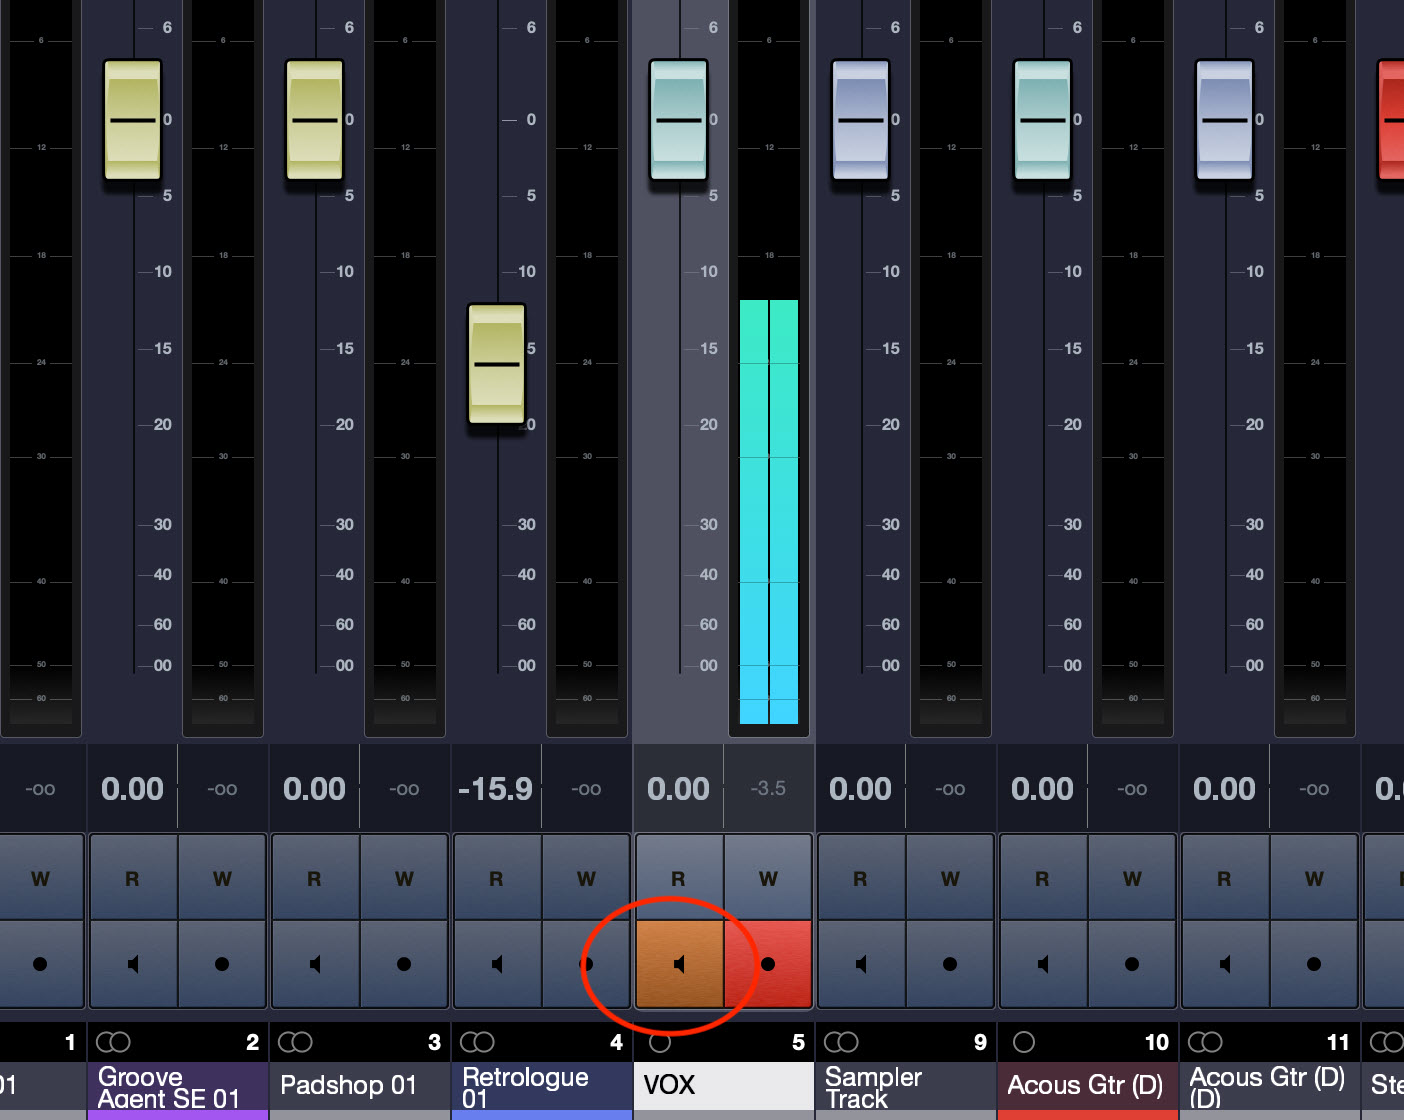This screenshot has width=1404, height=1120.
Task: Enable Write automation on Padshop 01
Action: tap(404, 878)
